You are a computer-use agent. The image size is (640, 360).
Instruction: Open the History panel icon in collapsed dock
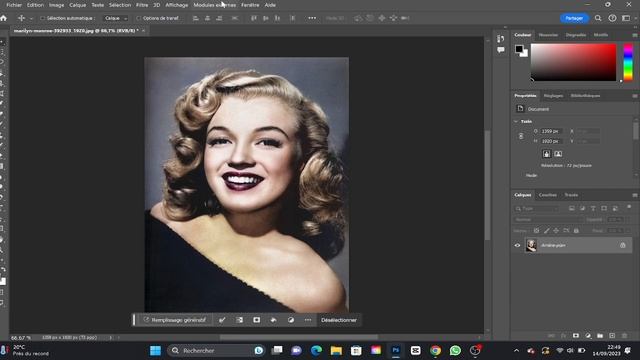501,39
